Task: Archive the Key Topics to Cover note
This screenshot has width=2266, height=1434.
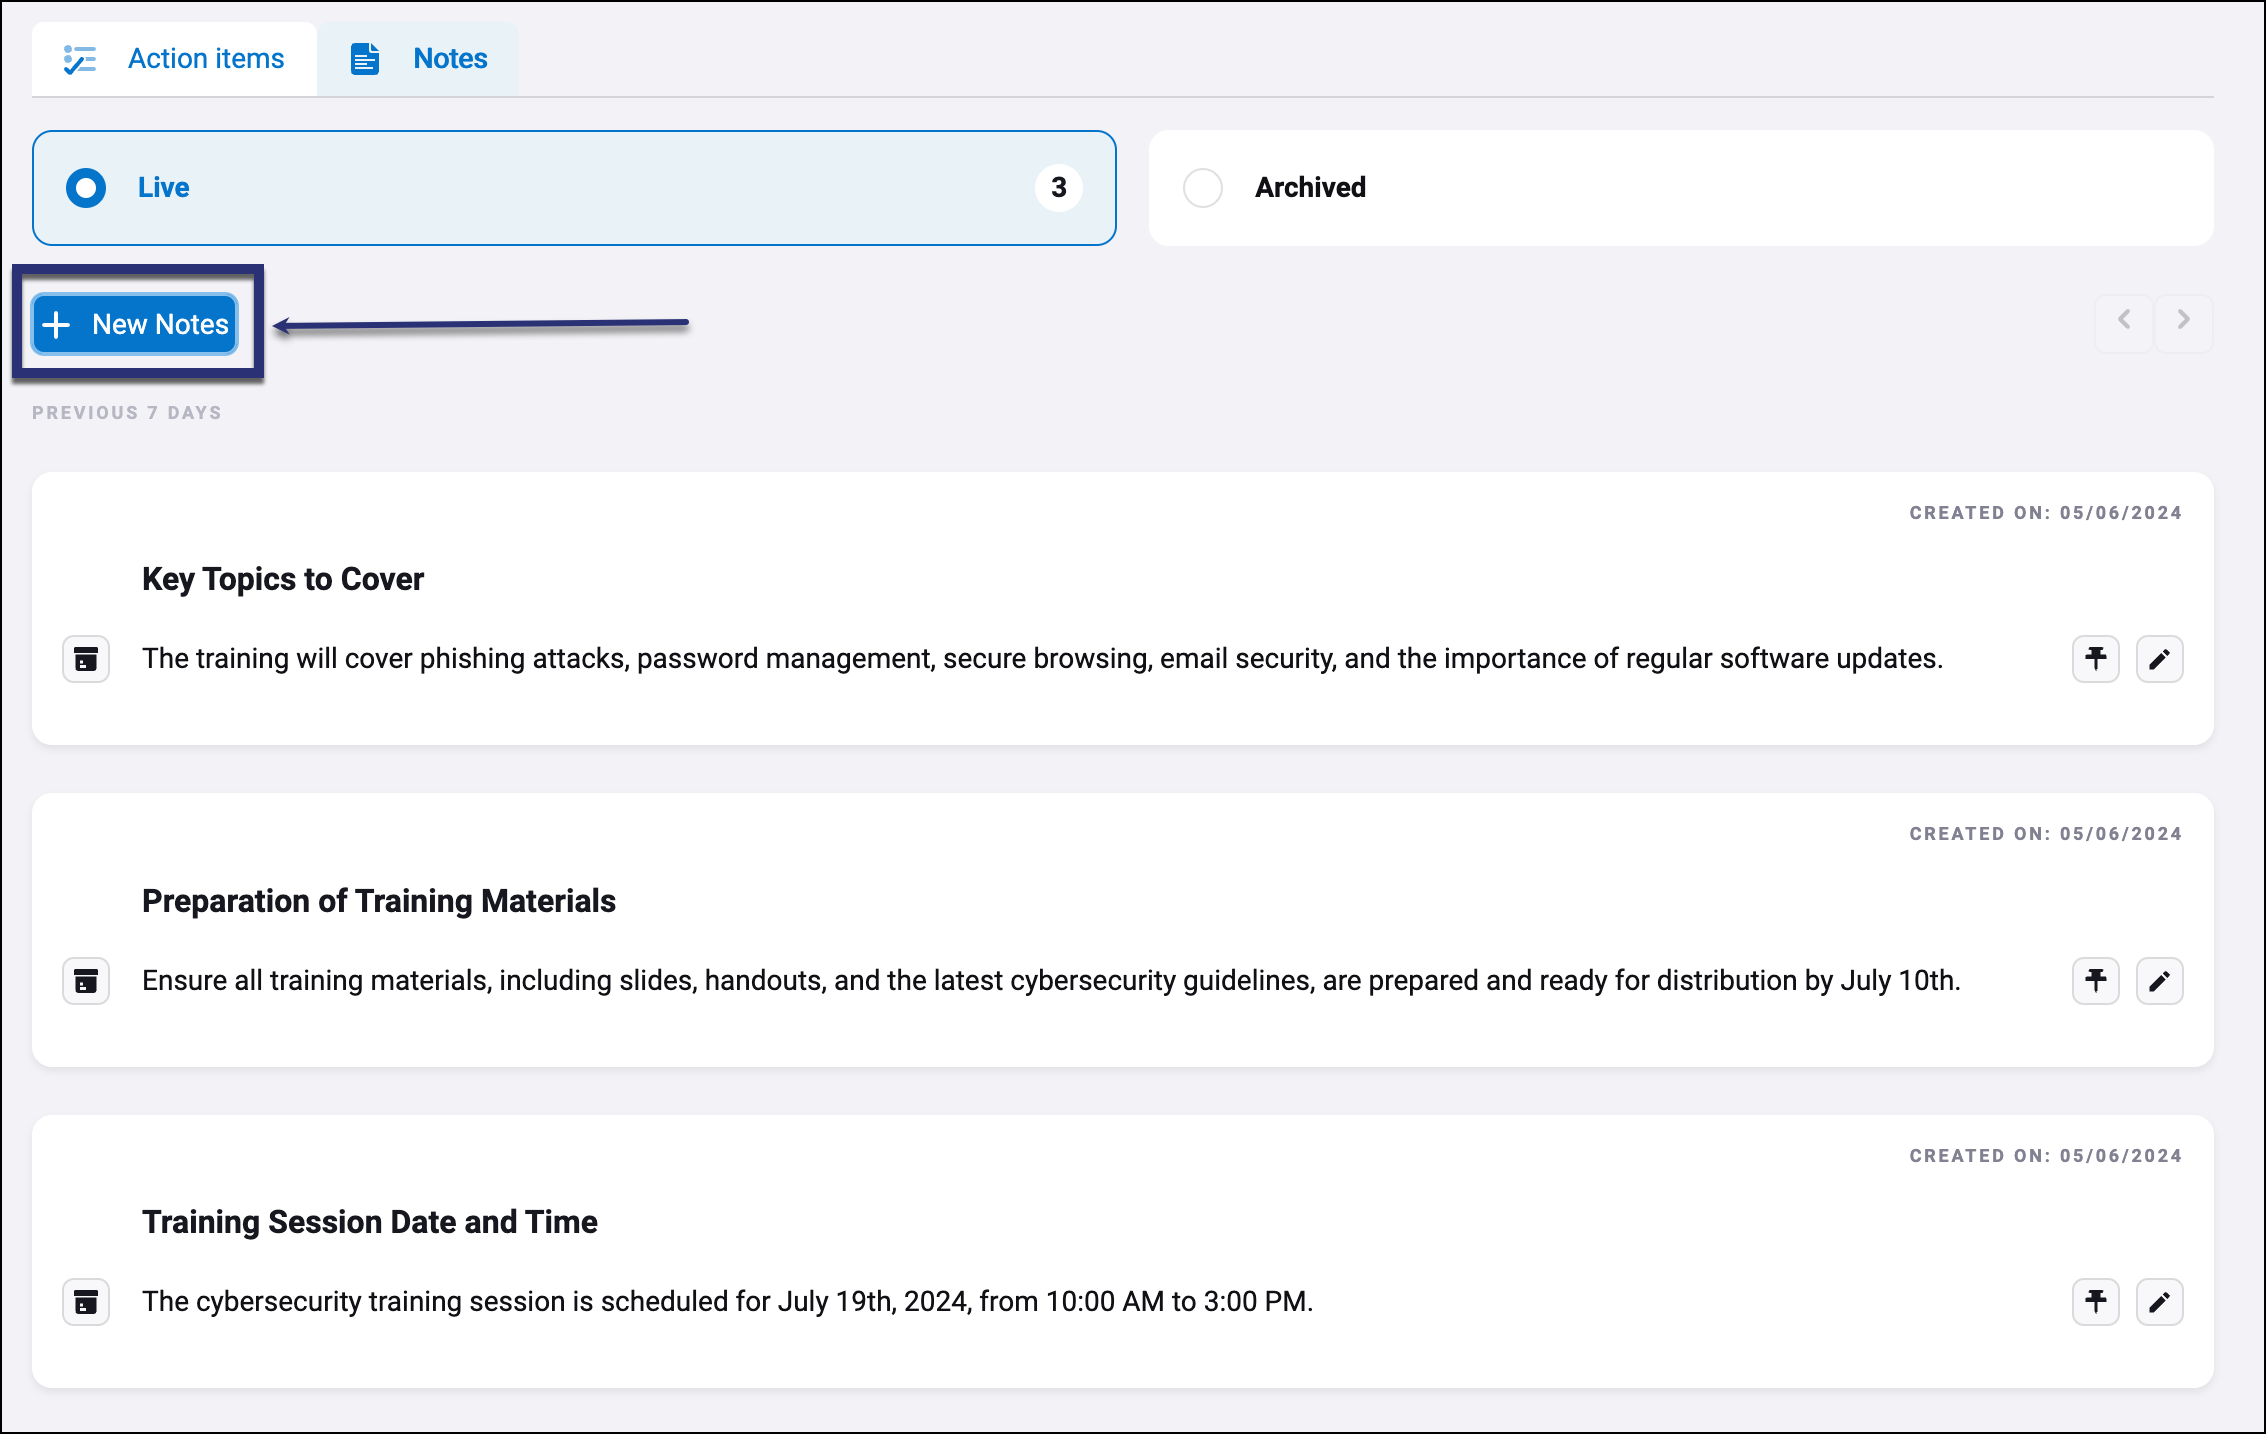Action: [86, 659]
